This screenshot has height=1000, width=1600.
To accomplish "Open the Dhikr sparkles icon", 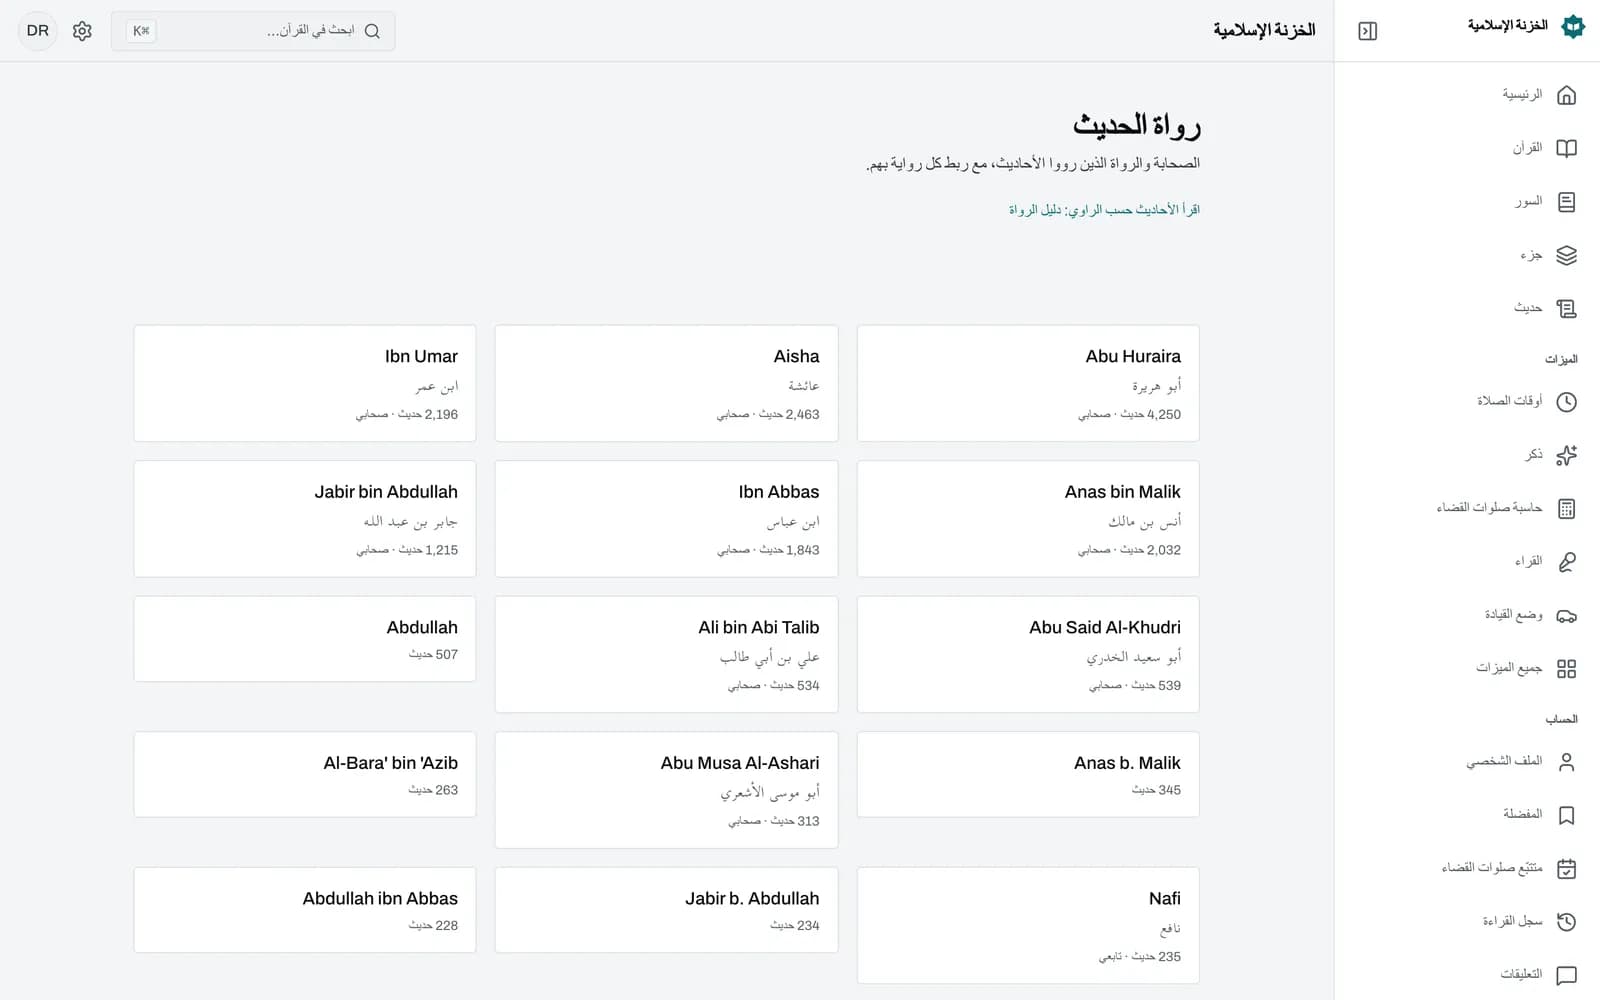I will (x=1566, y=455).
